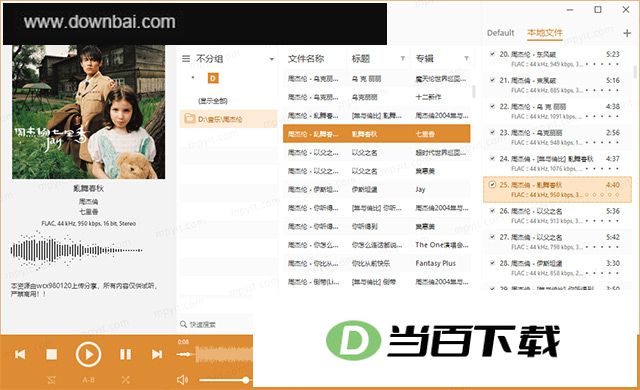Viewport: 640px width, 390px height.
Task: Select playlist track 26 lasting 5:36
Action: (557, 215)
